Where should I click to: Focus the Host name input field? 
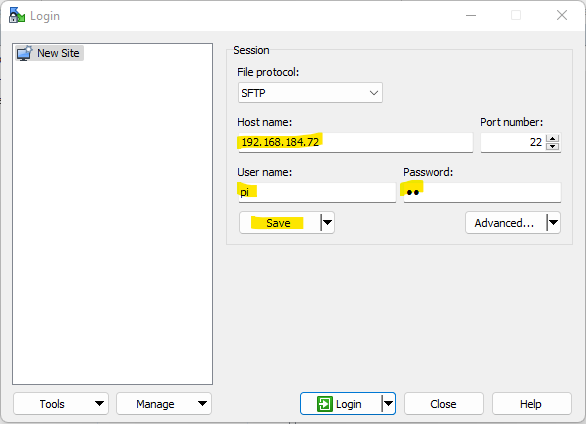click(x=355, y=142)
